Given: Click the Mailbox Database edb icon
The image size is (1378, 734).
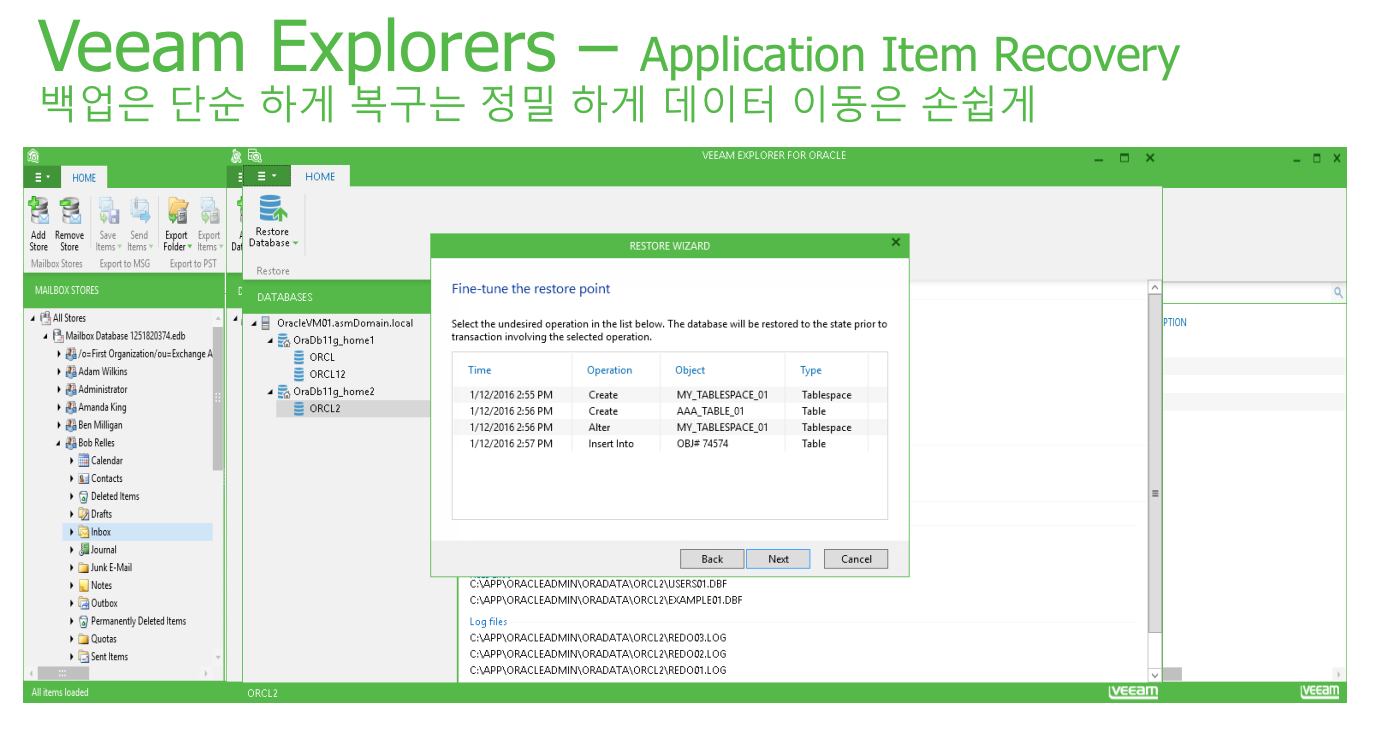Looking at the screenshot, I should click(58, 336).
